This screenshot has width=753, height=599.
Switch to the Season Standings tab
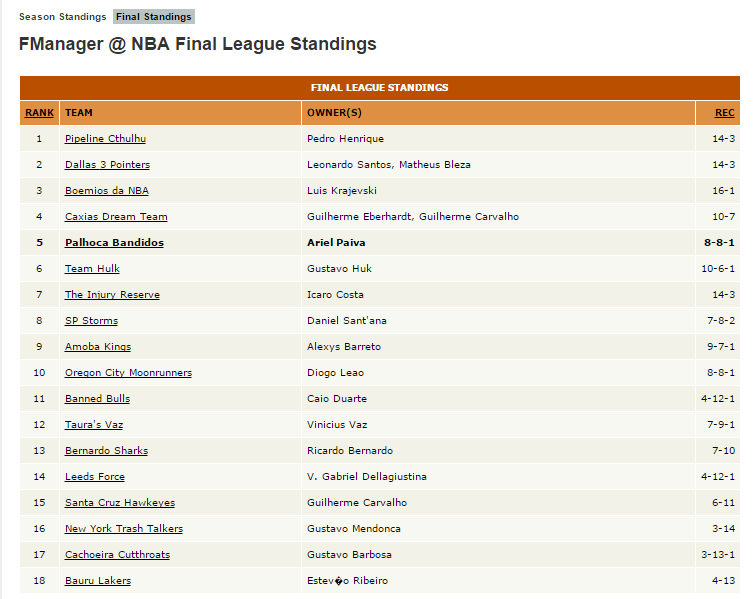pos(62,17)
